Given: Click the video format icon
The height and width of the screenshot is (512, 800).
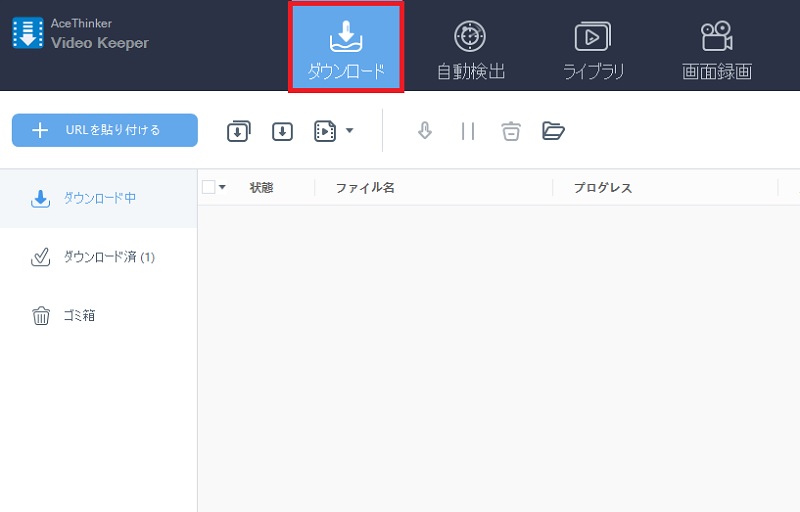Looking at the screenshot, I should [325, 131].
